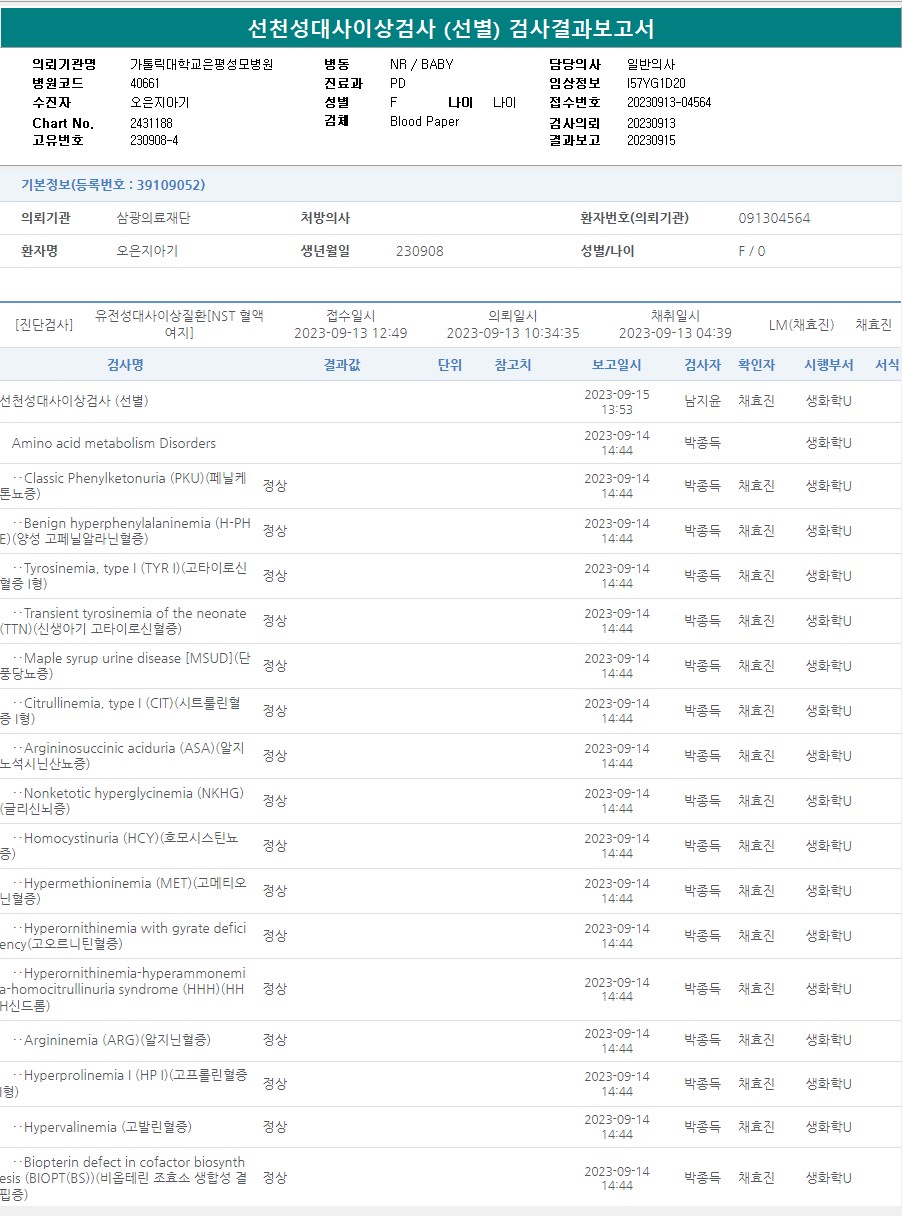Click the Amino acid metabolism Disorders group
Screen dimensions: 902x1216
[114, 443]
